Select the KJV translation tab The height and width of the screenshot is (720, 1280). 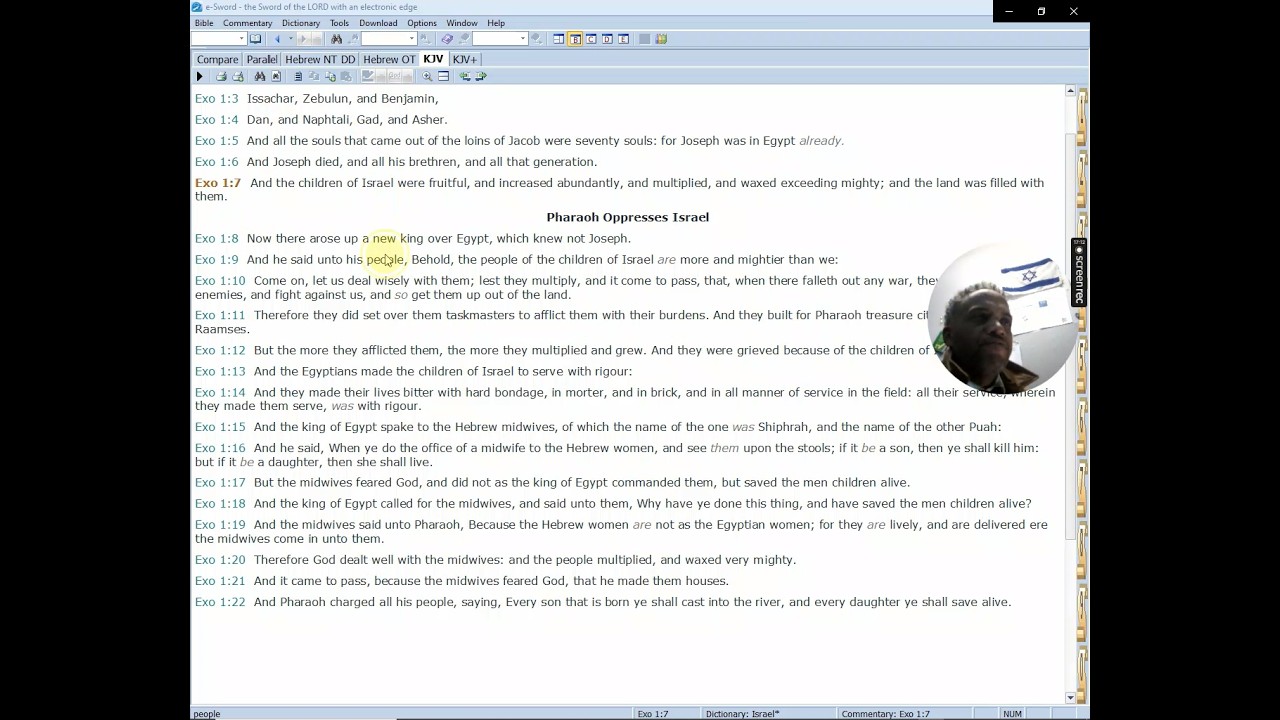coord(433,59)
